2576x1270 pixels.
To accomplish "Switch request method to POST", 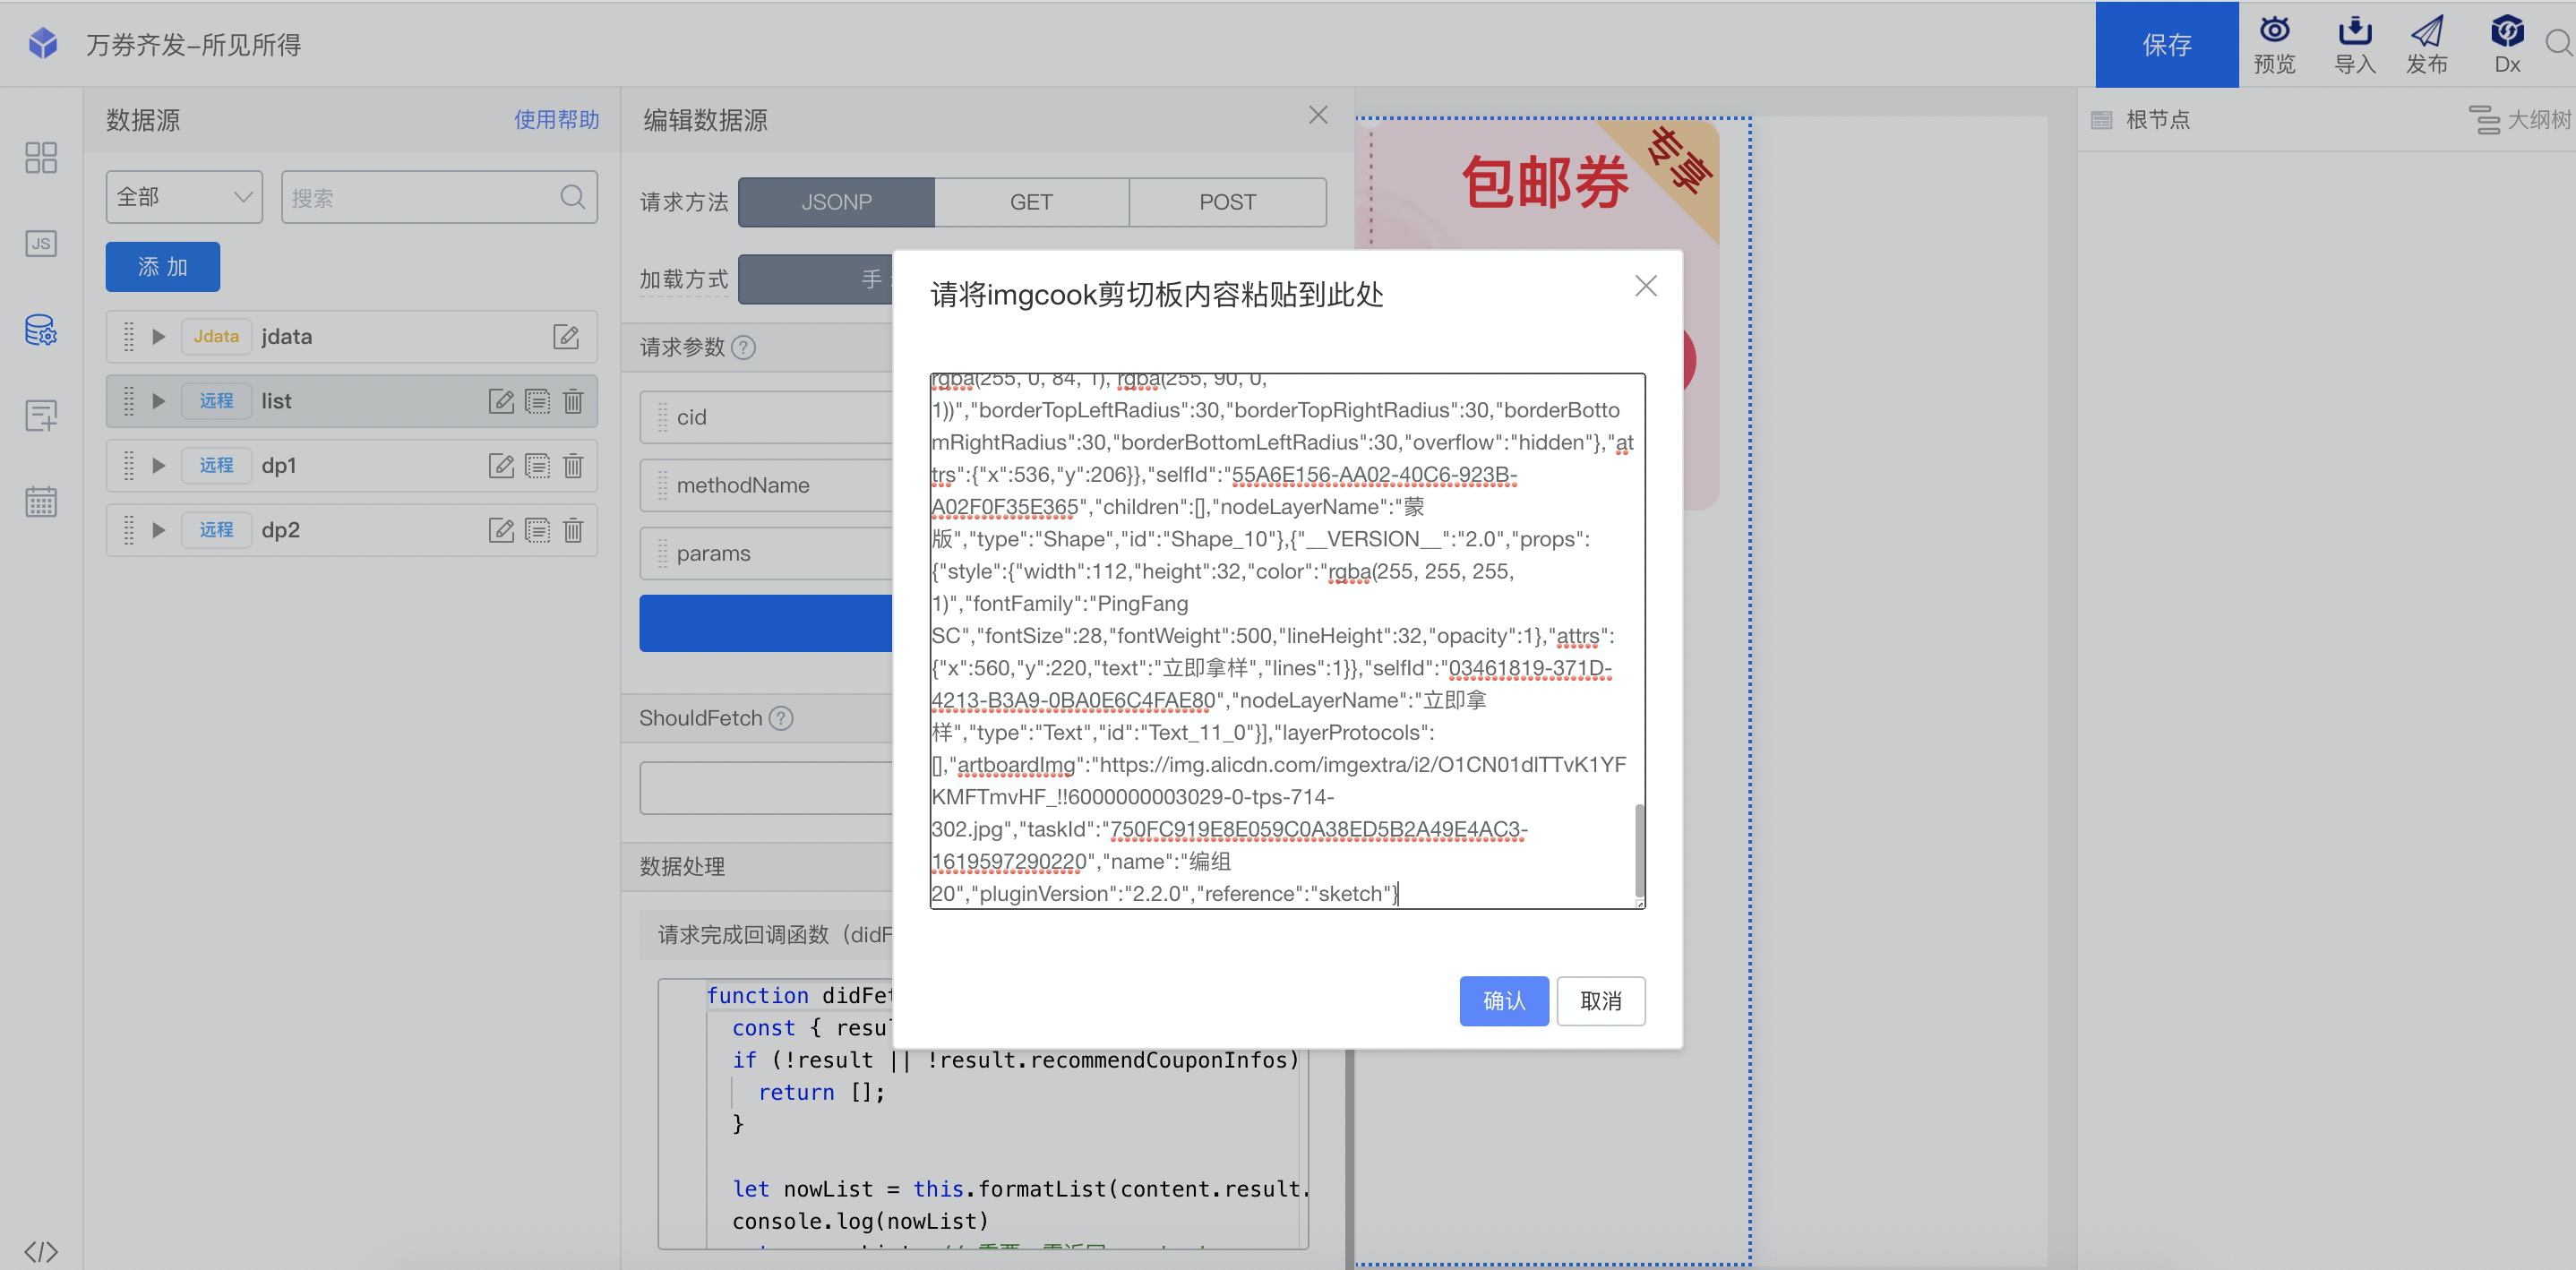I will click(1227, 202).
